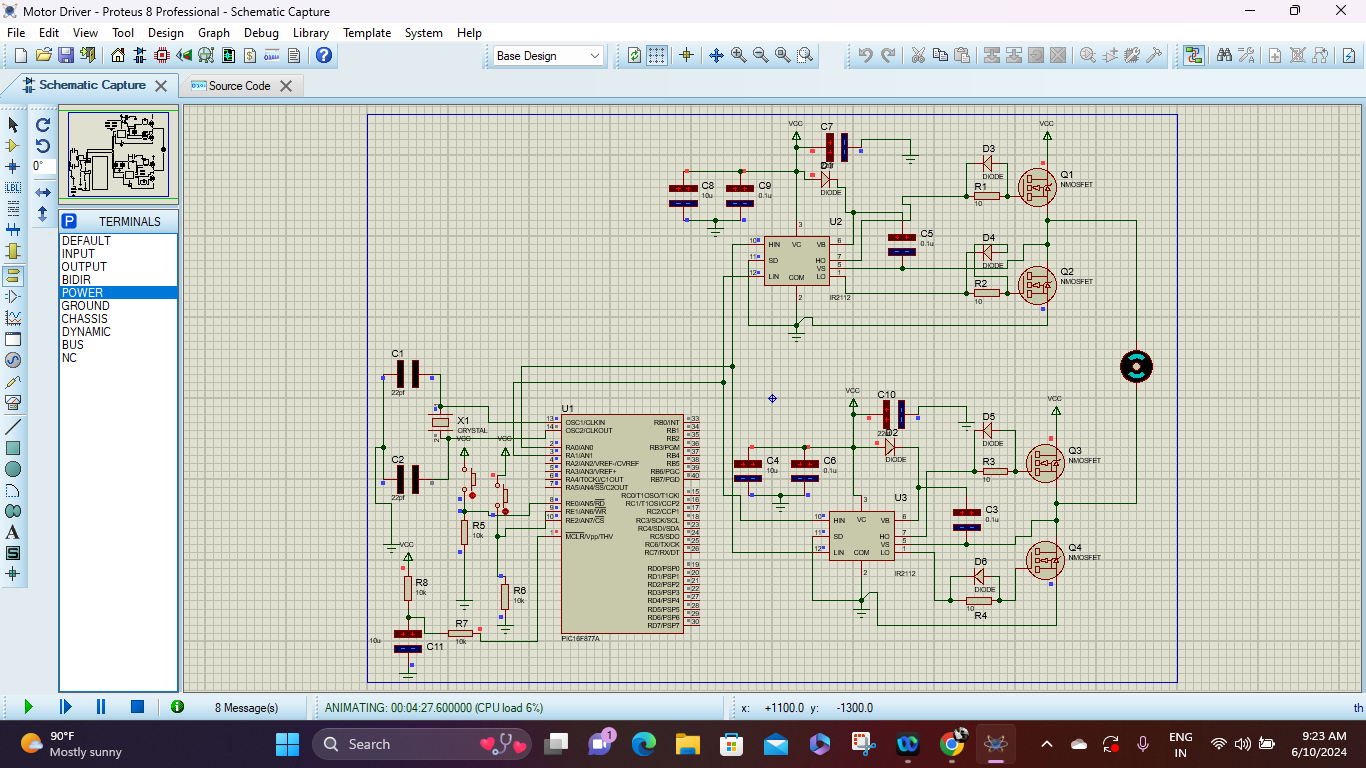Select the Buses Mode tool

(x=13, y=229)
